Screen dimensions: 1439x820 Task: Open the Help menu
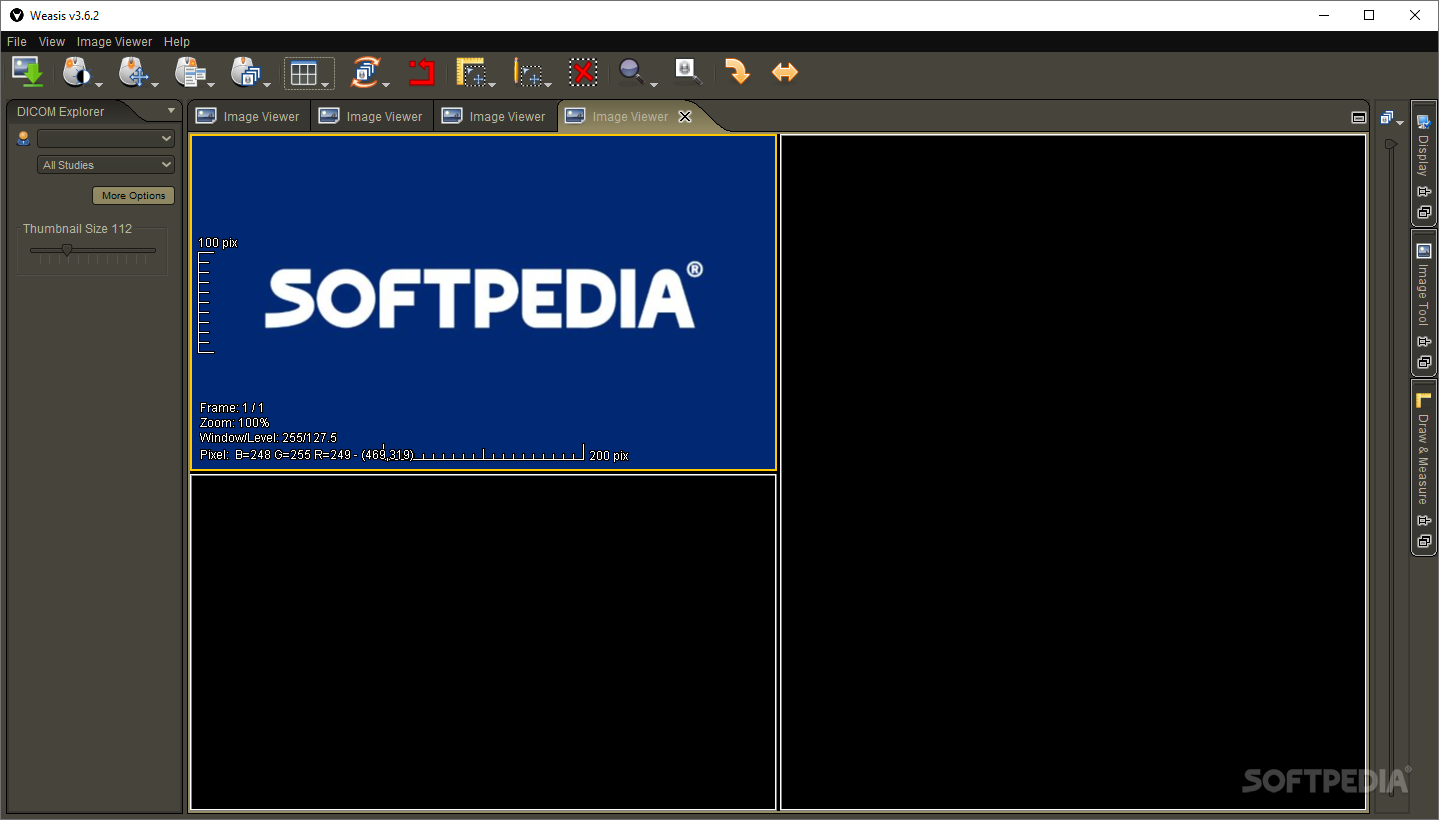tap(177, 42)
